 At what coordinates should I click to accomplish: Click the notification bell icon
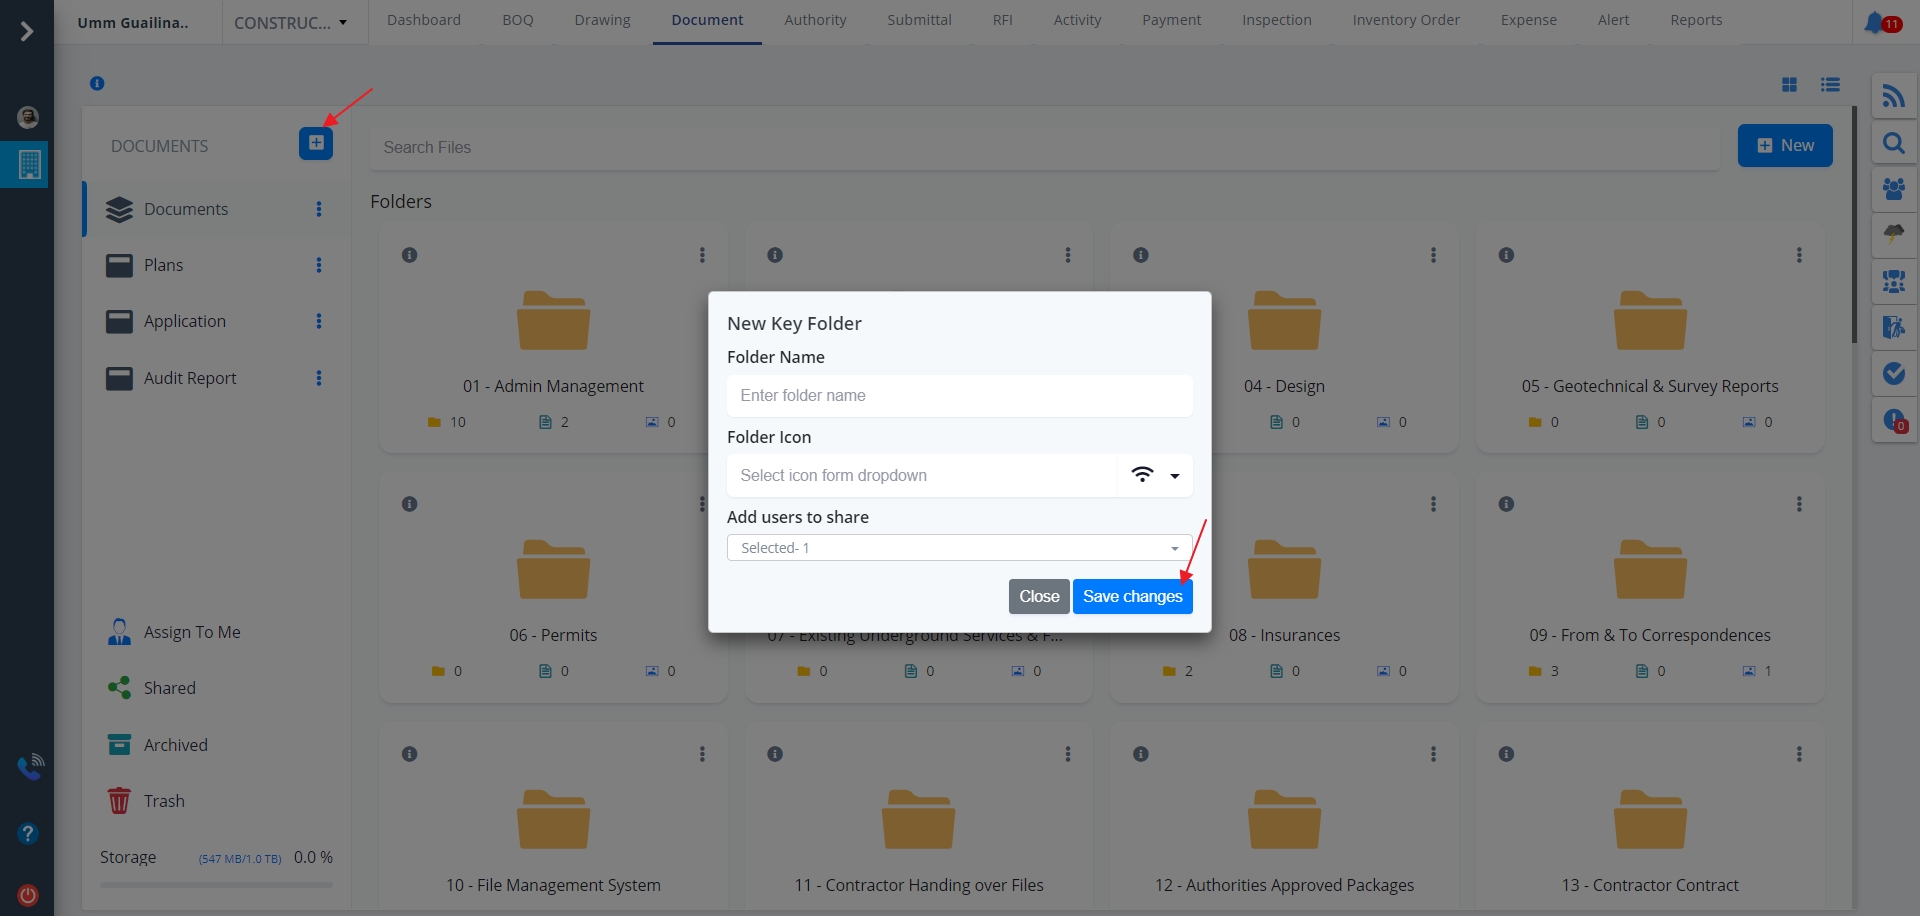[1875, 22]
